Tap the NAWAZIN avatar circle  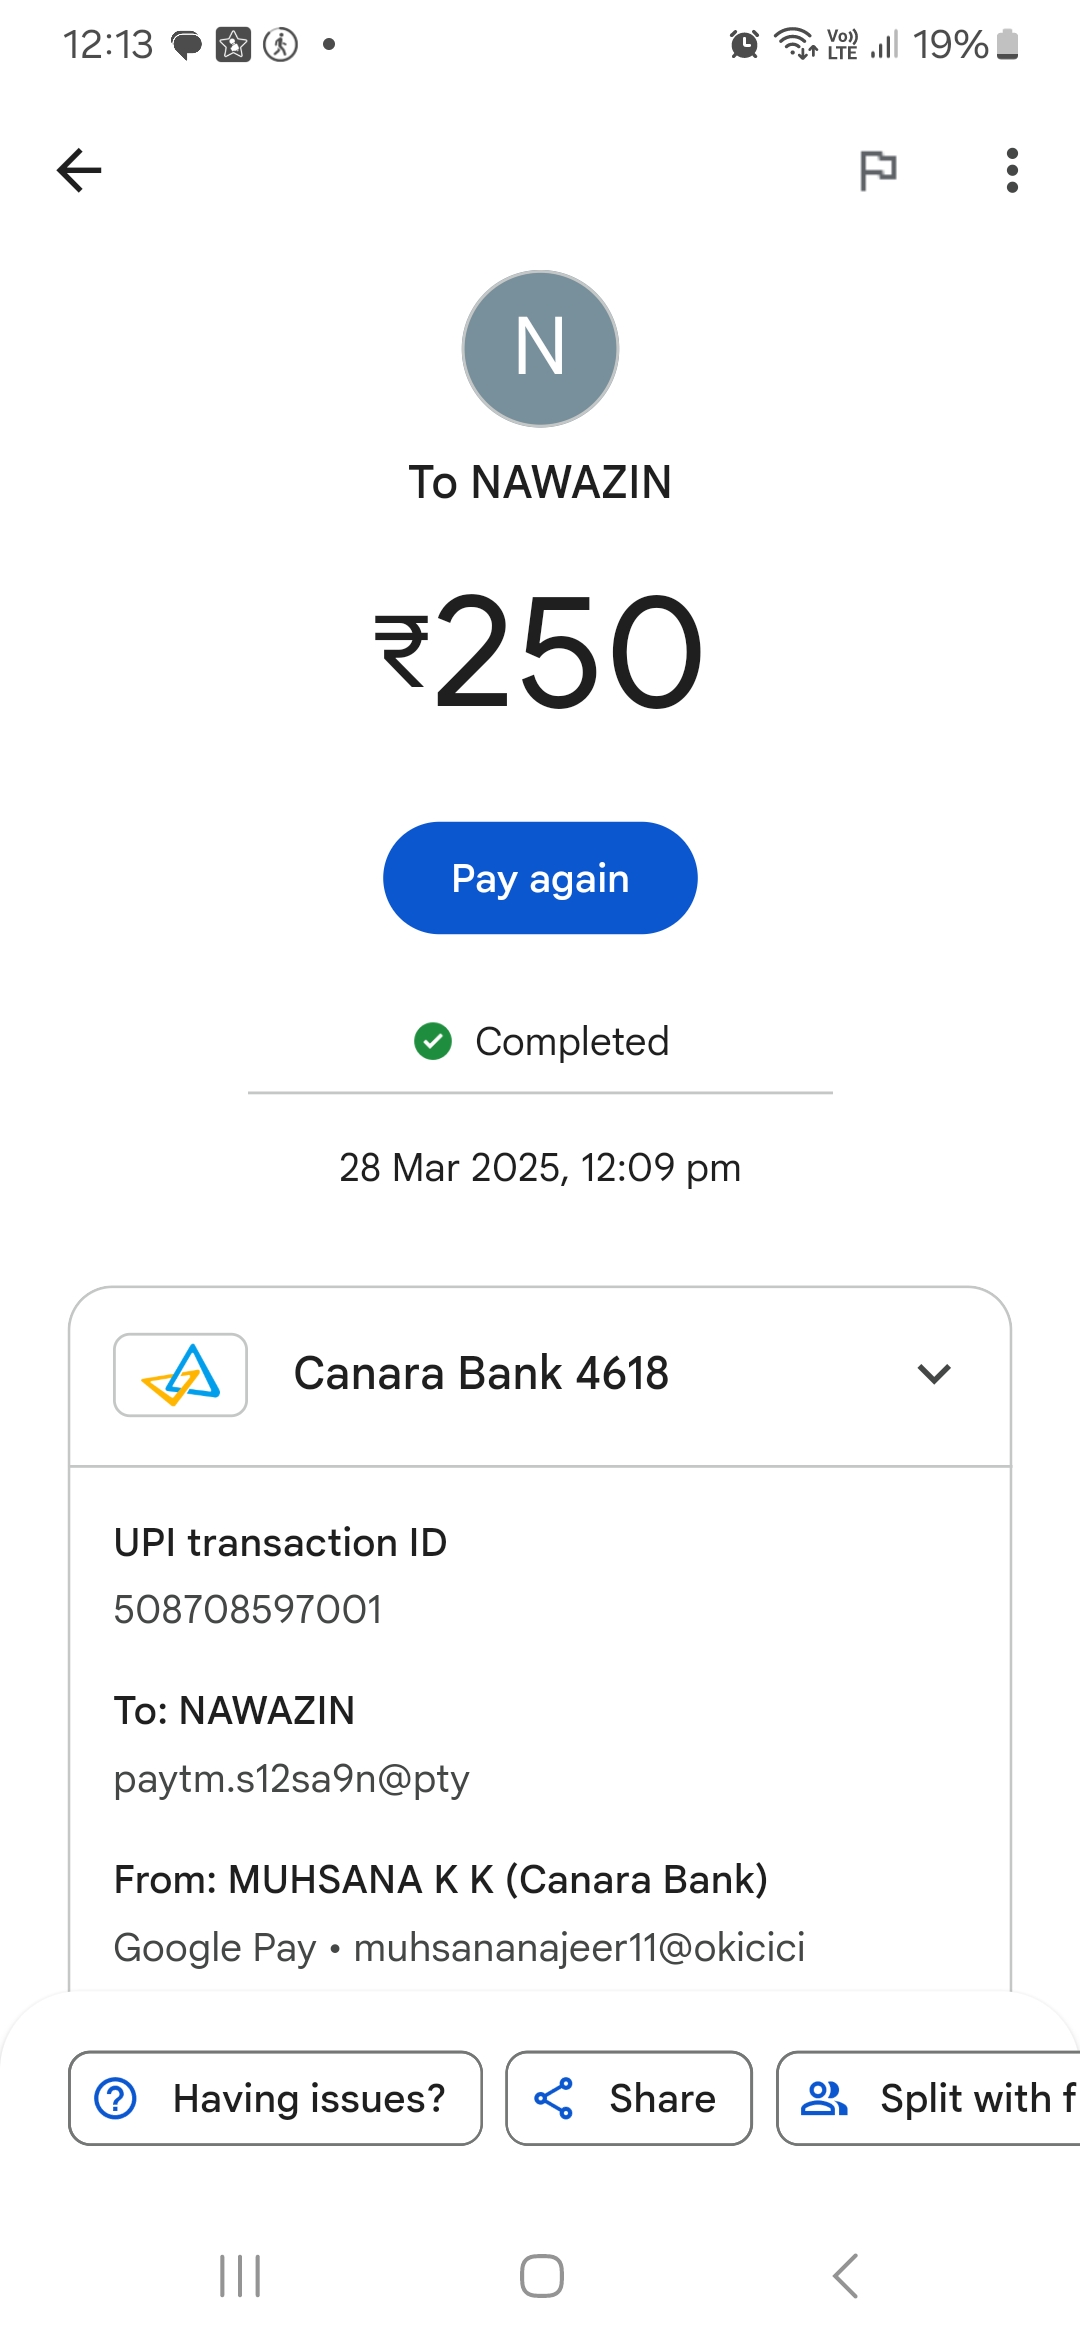(540, 348)
